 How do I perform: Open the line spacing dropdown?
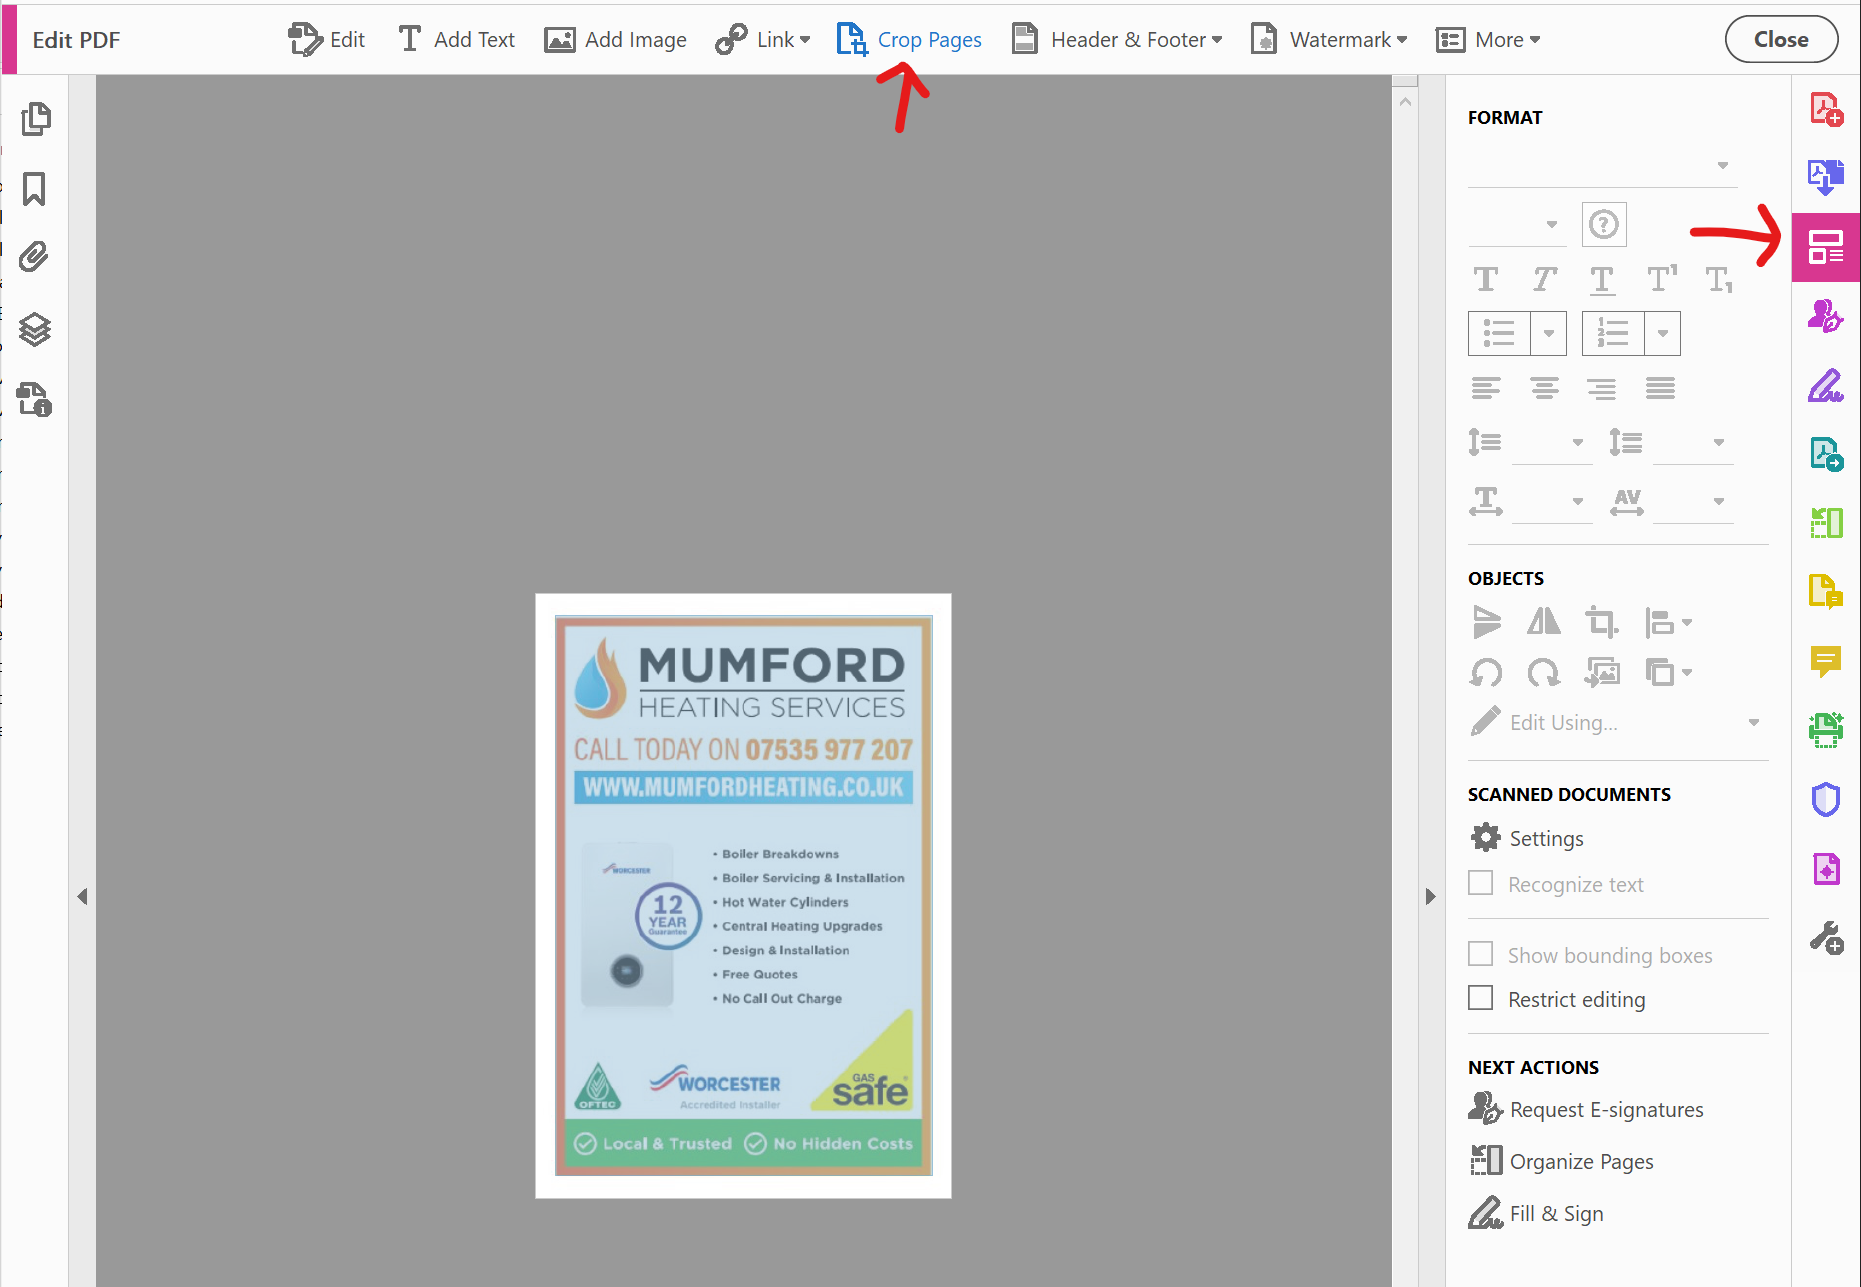click(x=1552, y=443)
